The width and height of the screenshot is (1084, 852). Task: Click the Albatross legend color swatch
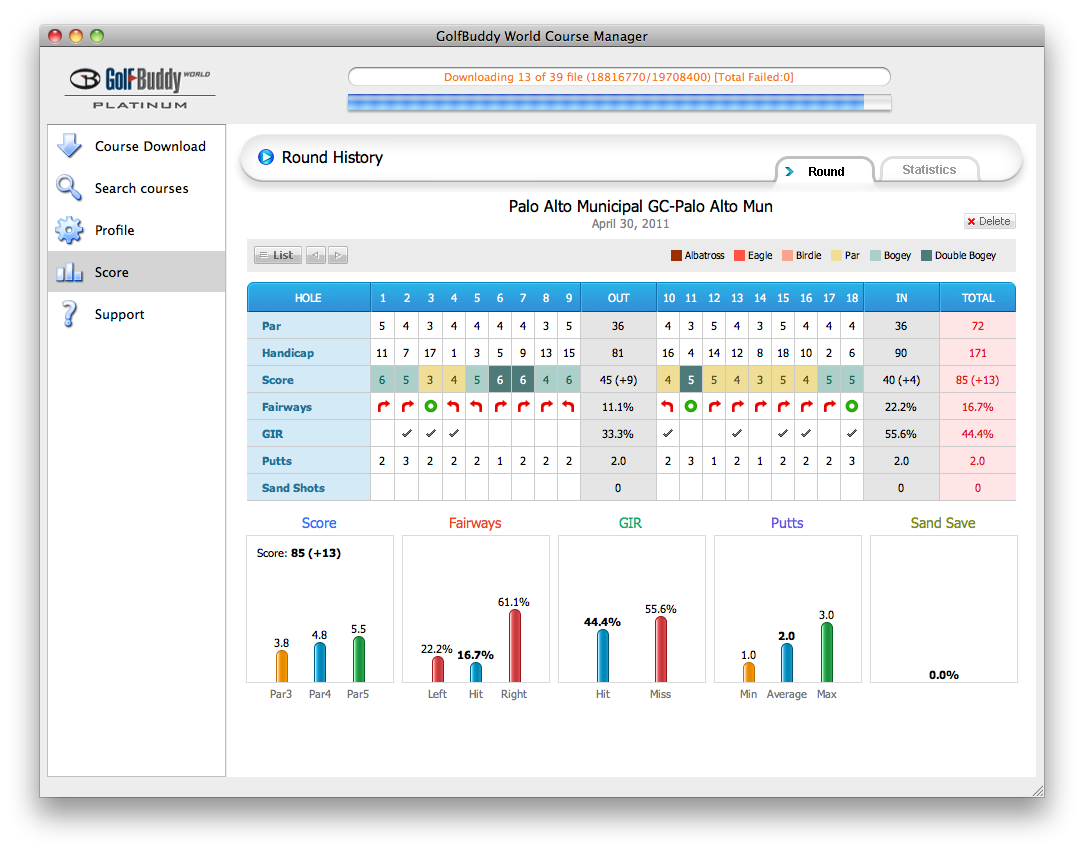[676, 256]
